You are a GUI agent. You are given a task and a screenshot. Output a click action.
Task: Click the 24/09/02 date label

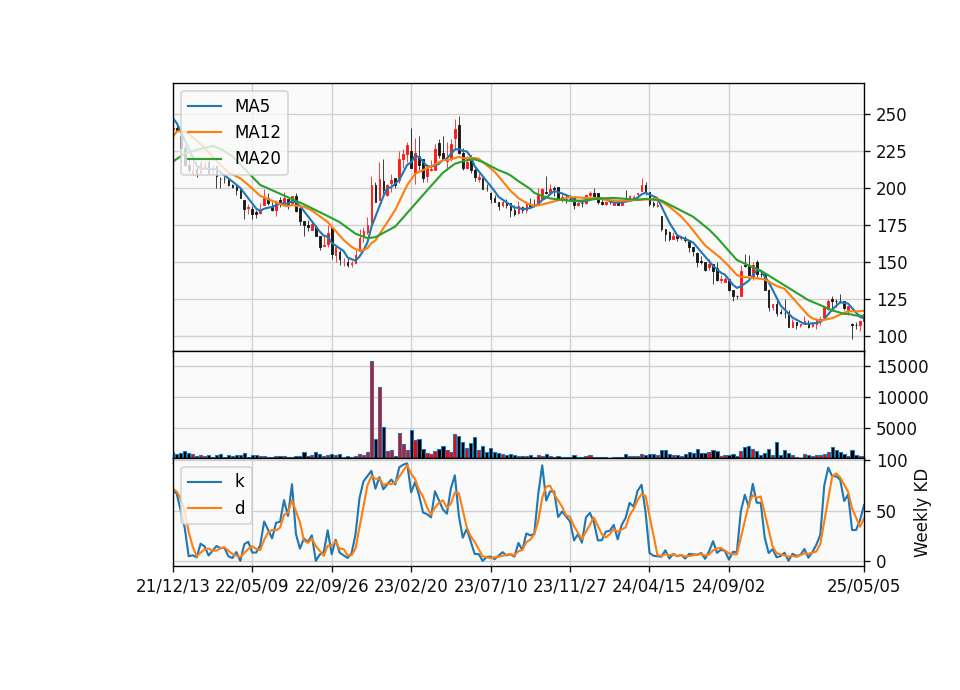coord(729,586)
